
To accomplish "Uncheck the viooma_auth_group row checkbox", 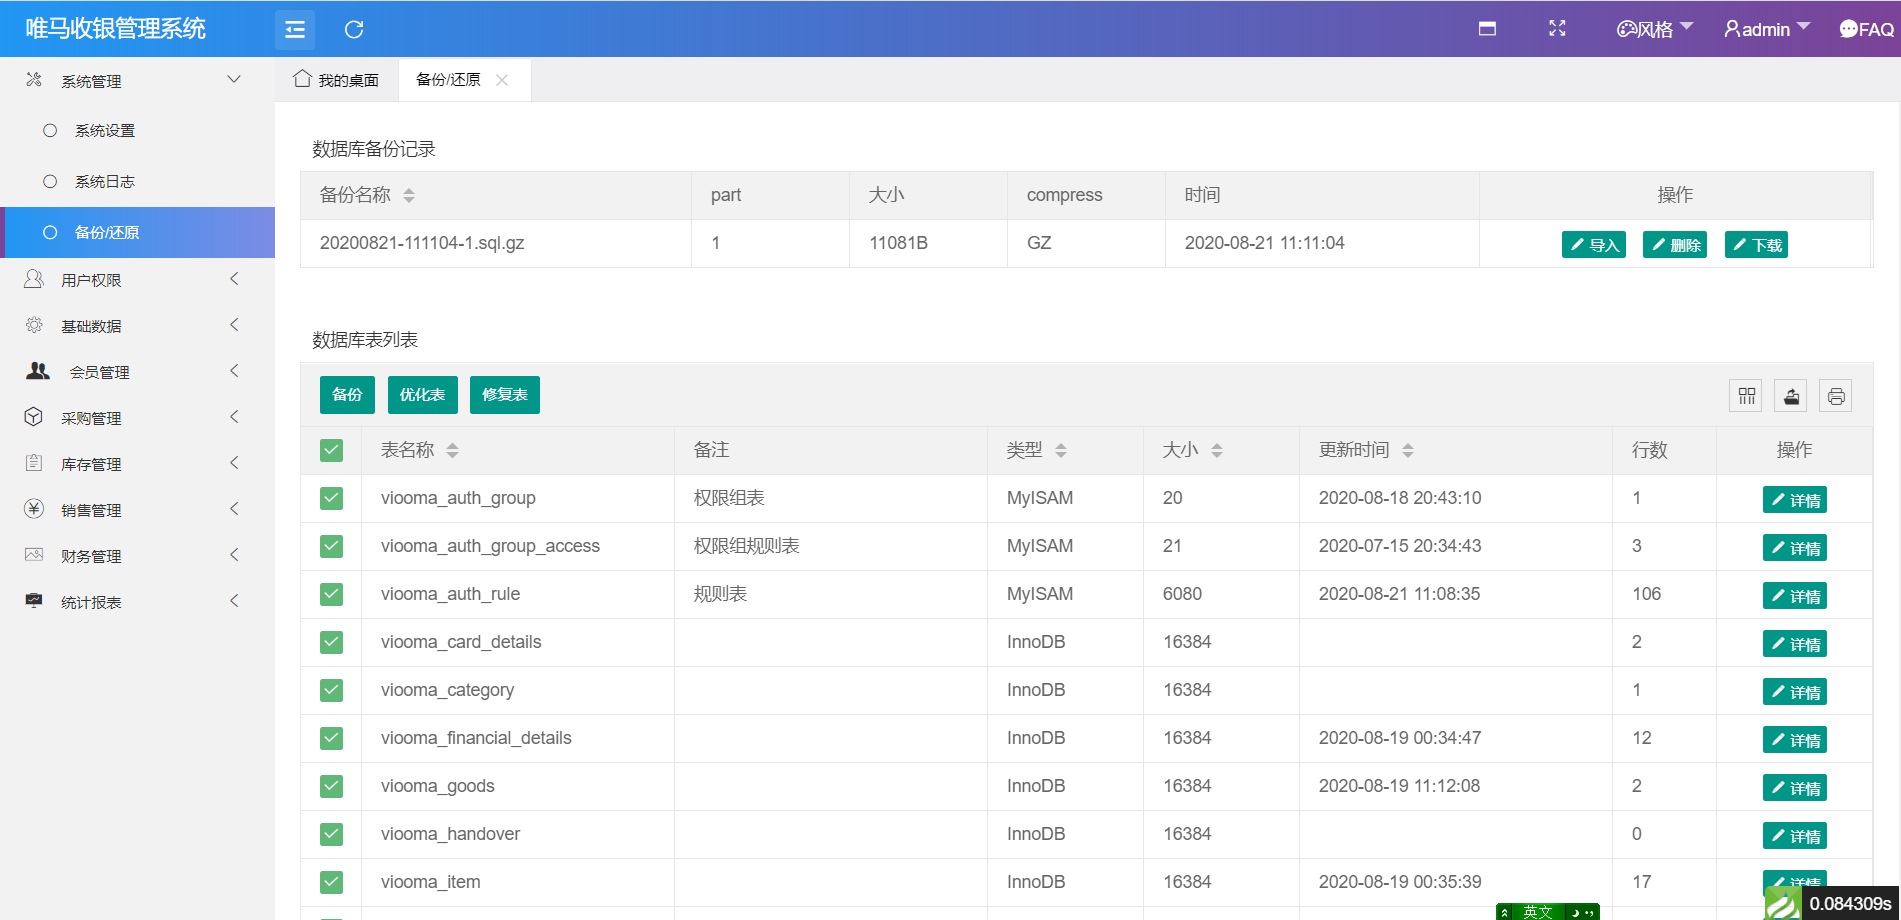I will (332, 498).
